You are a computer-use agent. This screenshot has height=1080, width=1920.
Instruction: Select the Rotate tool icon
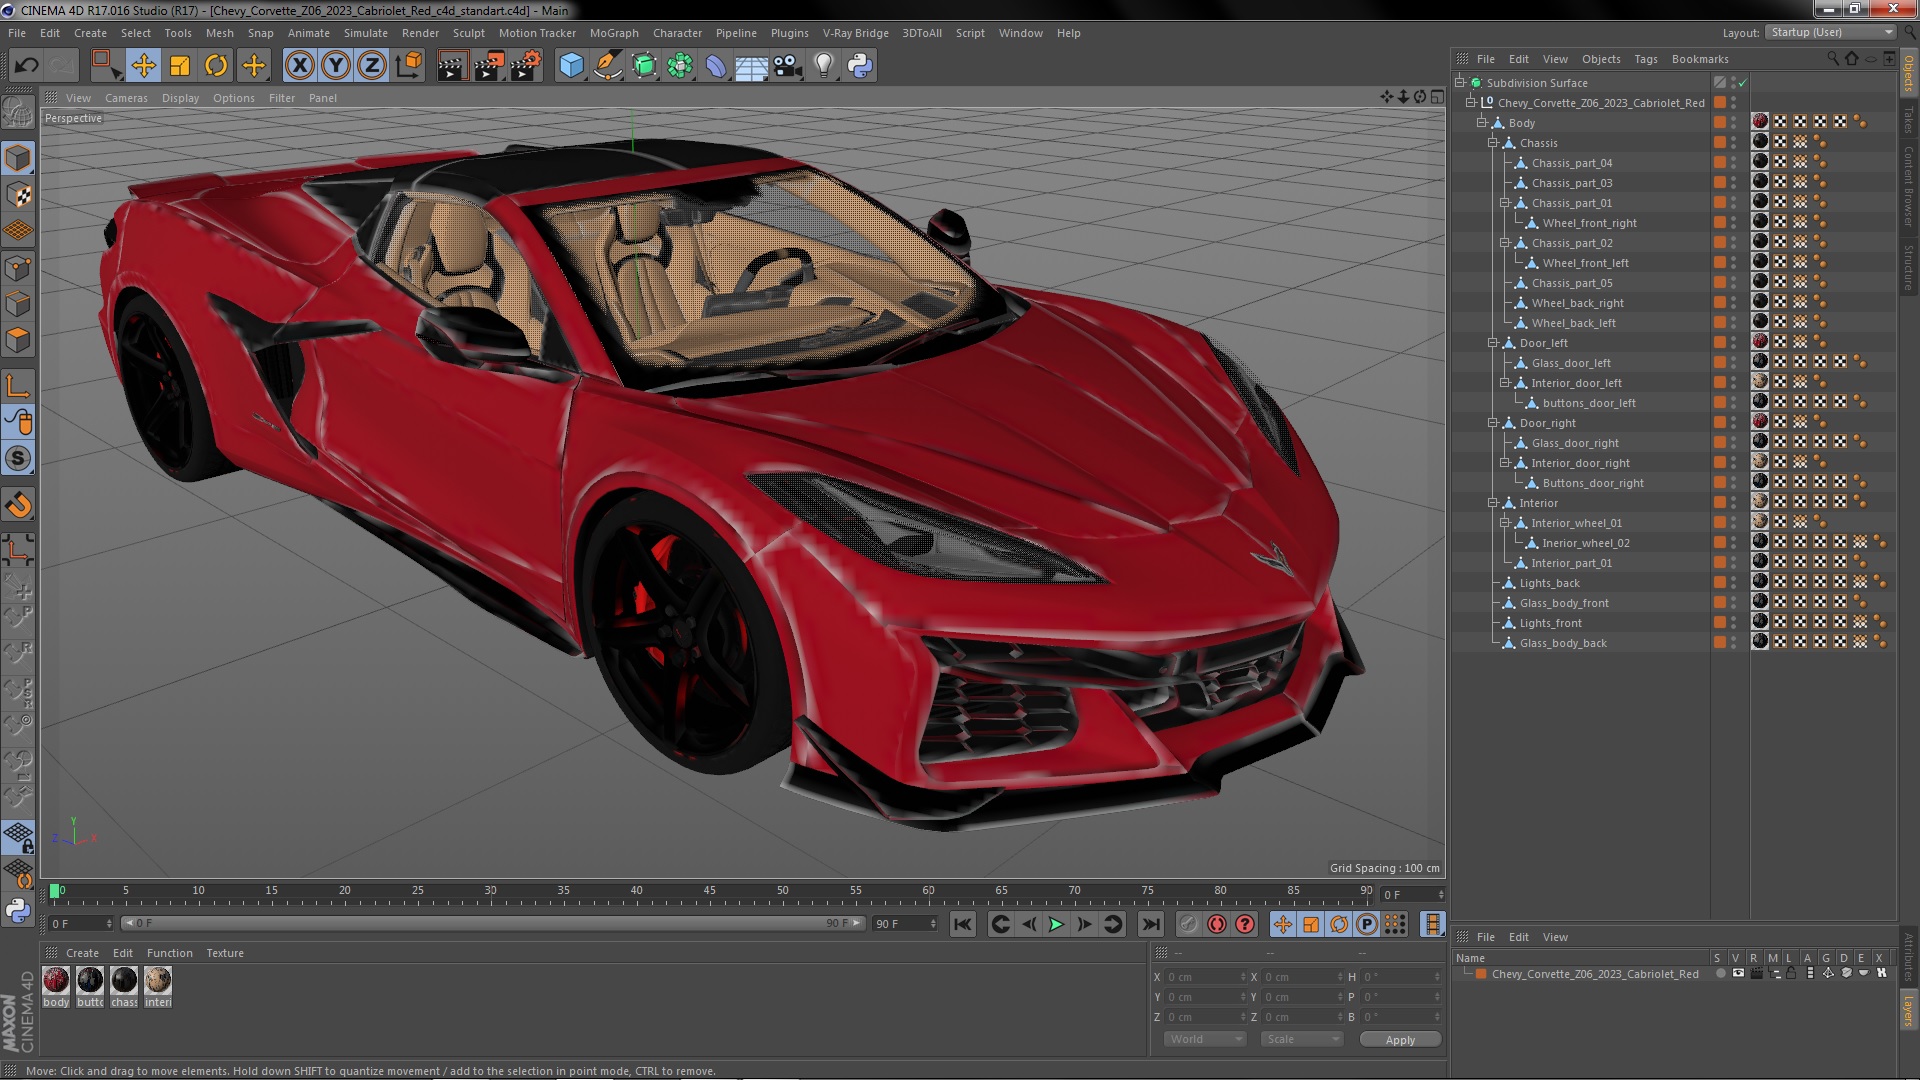point(216,66)
